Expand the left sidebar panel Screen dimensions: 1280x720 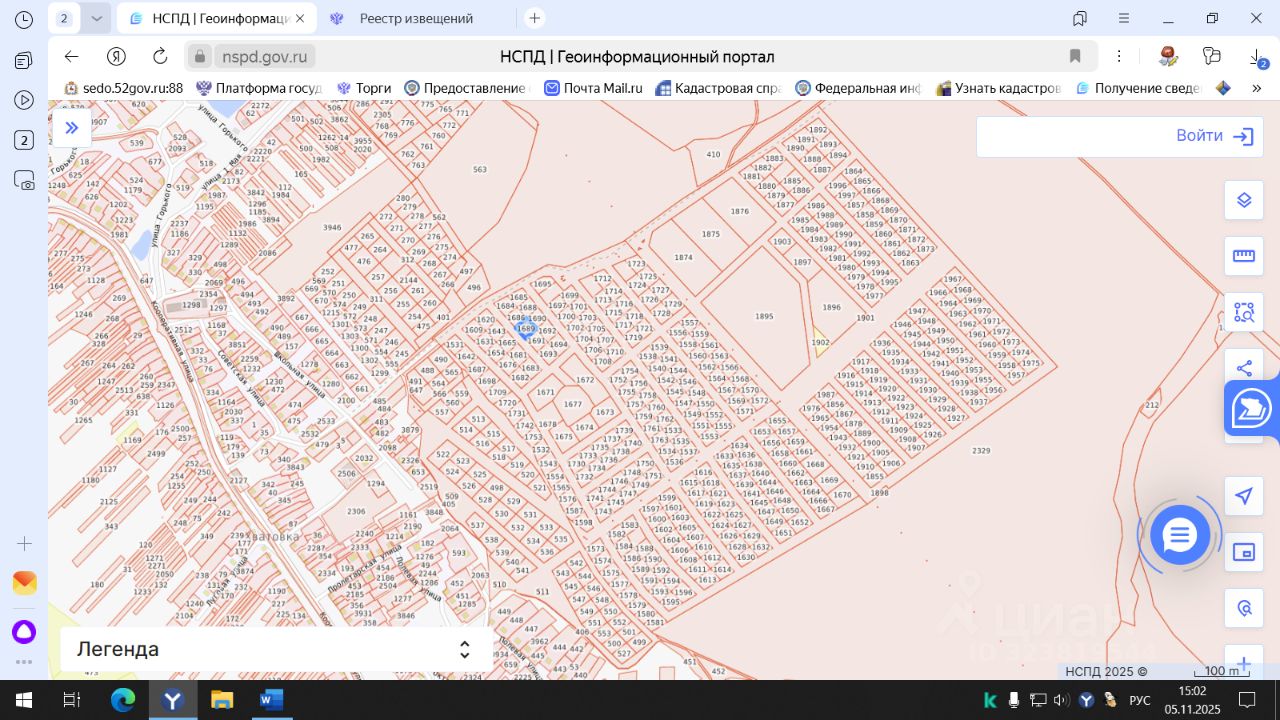point(72,127)
